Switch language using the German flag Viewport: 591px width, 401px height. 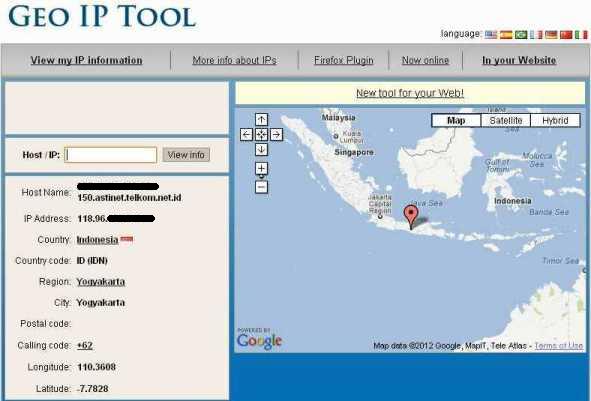tap(551, 35)
